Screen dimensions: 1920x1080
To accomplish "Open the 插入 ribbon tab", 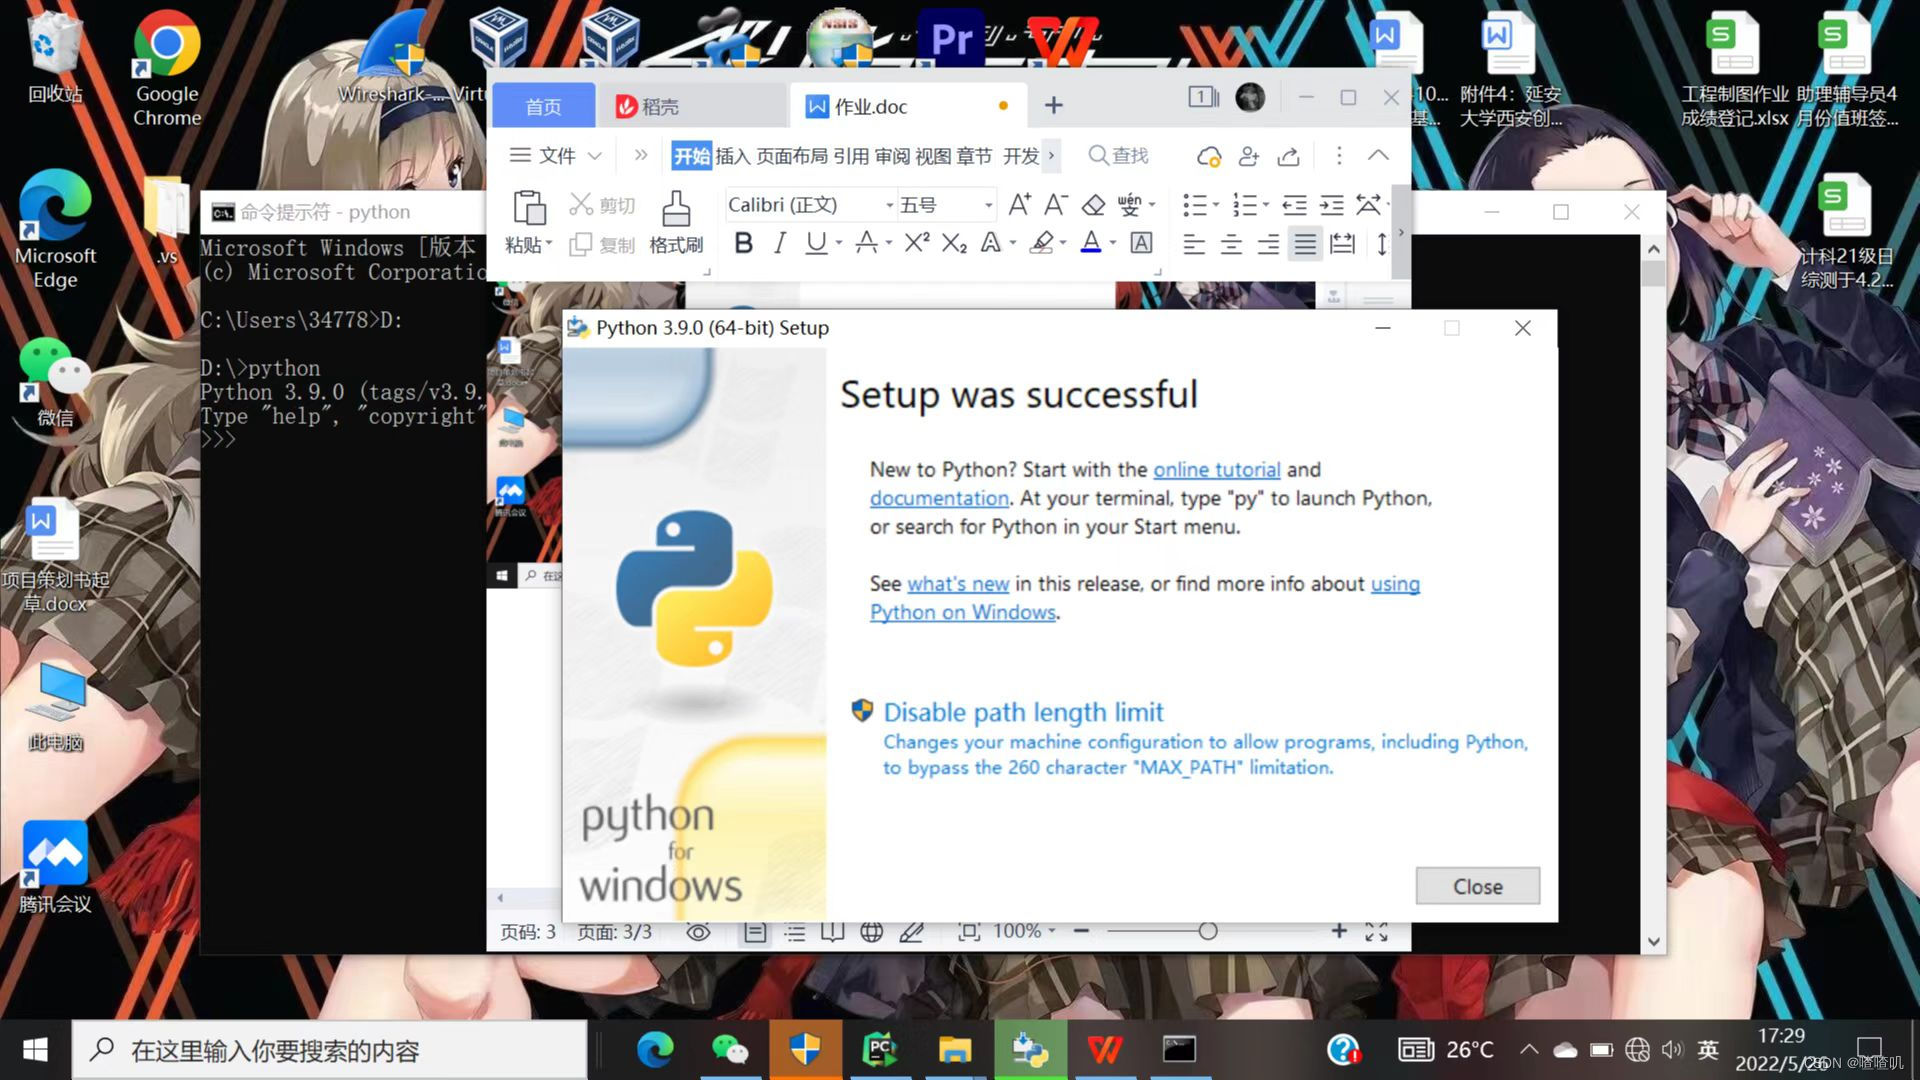I will pyautogui.click(x=732, y=156).
